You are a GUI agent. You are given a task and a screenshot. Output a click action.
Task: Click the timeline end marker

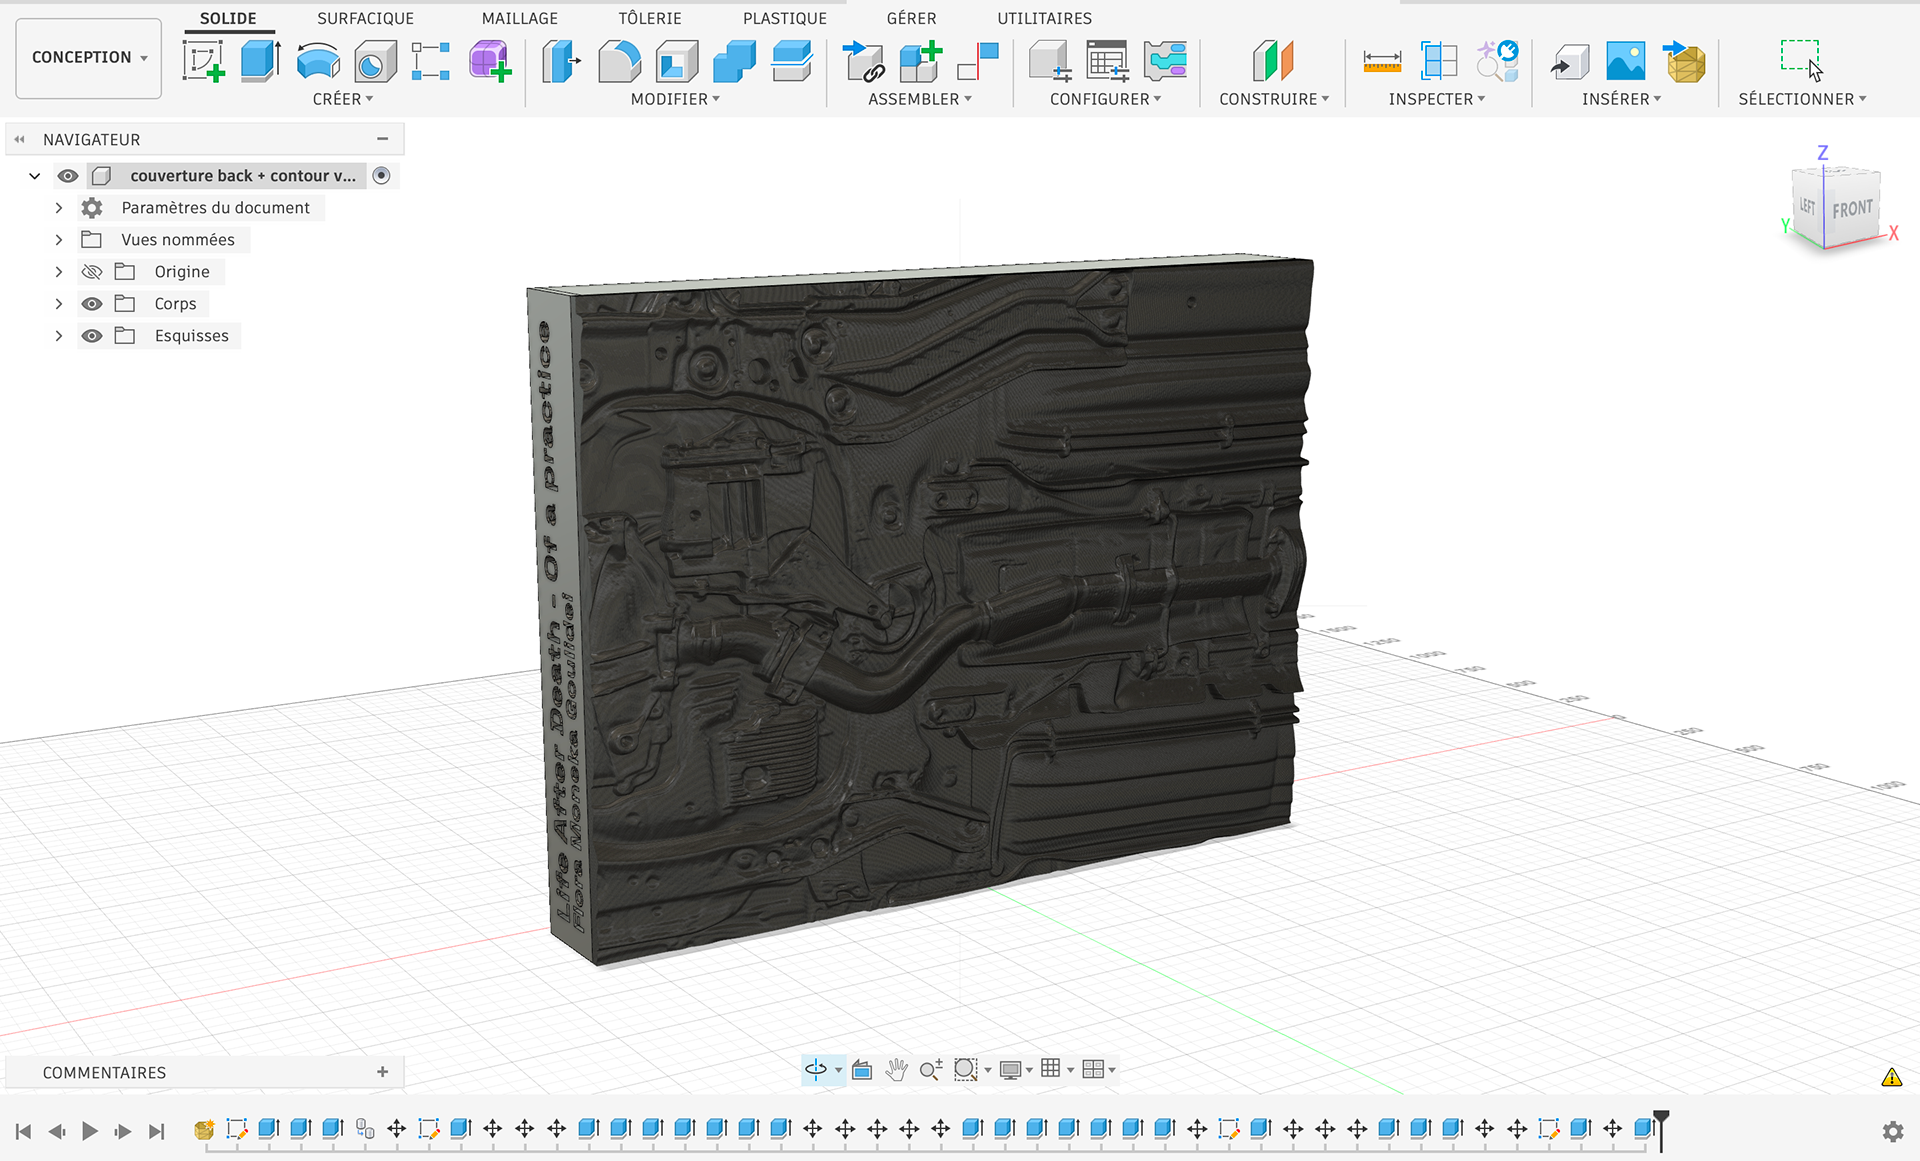click(1661, 1129)
